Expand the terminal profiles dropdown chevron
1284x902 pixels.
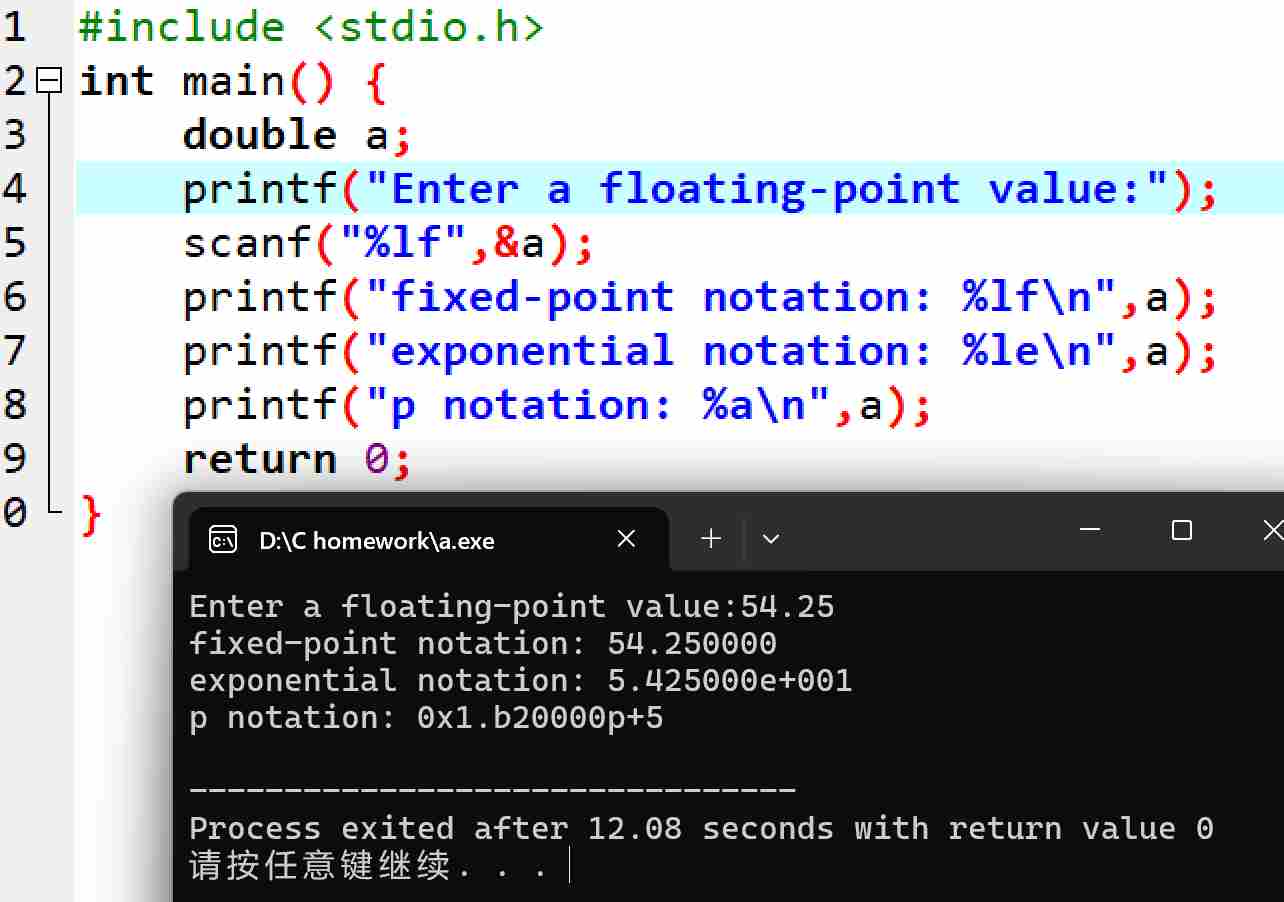[770, 539]
